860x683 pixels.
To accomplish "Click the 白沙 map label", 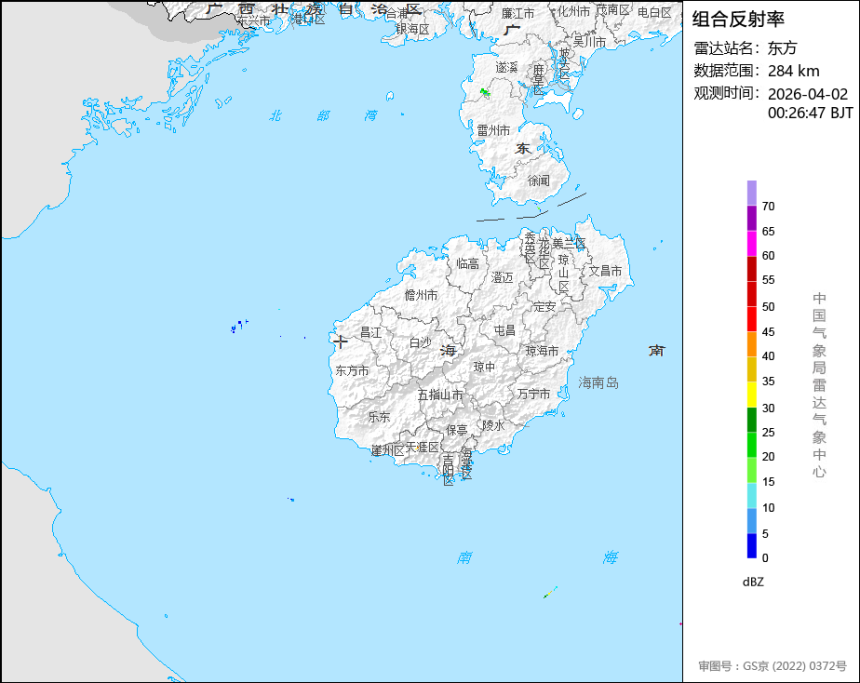I will click(421, 343).
